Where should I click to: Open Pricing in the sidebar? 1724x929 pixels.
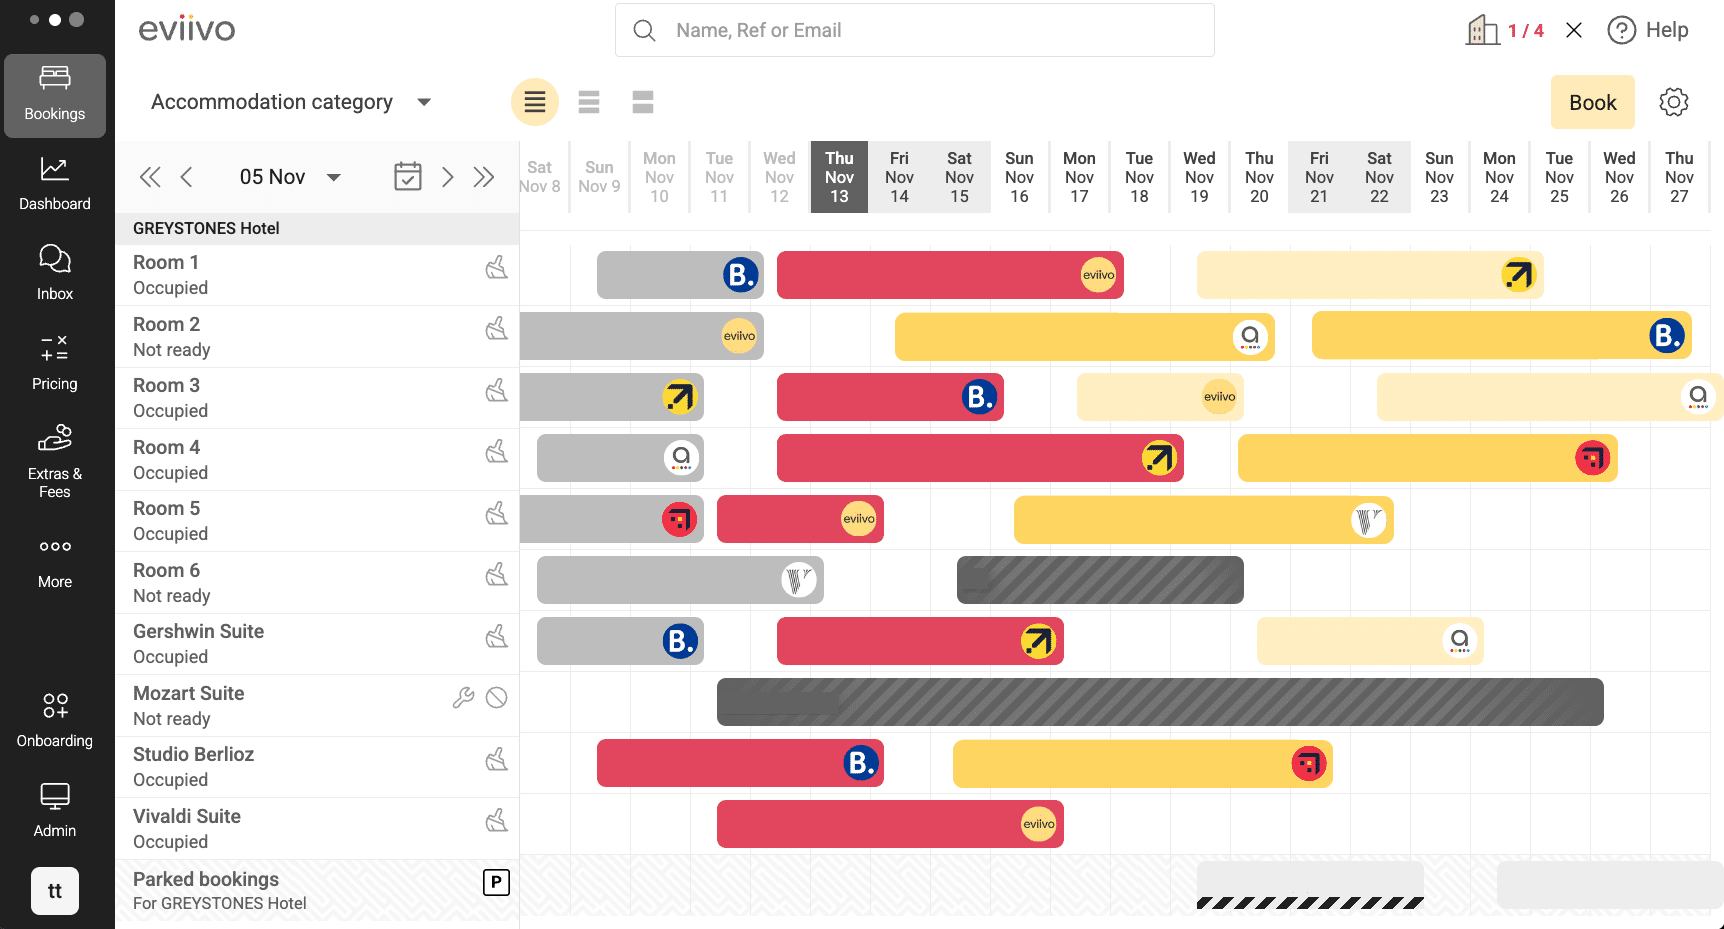55,363
